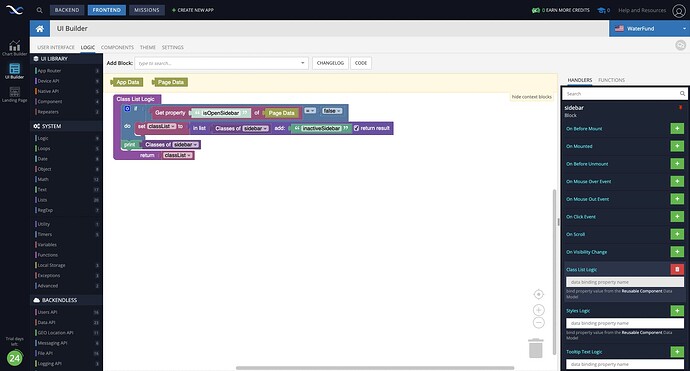This screenshot has width=690, height=371.
Task: Click the home icon beside UI Builder
Action: click(40, 29)
